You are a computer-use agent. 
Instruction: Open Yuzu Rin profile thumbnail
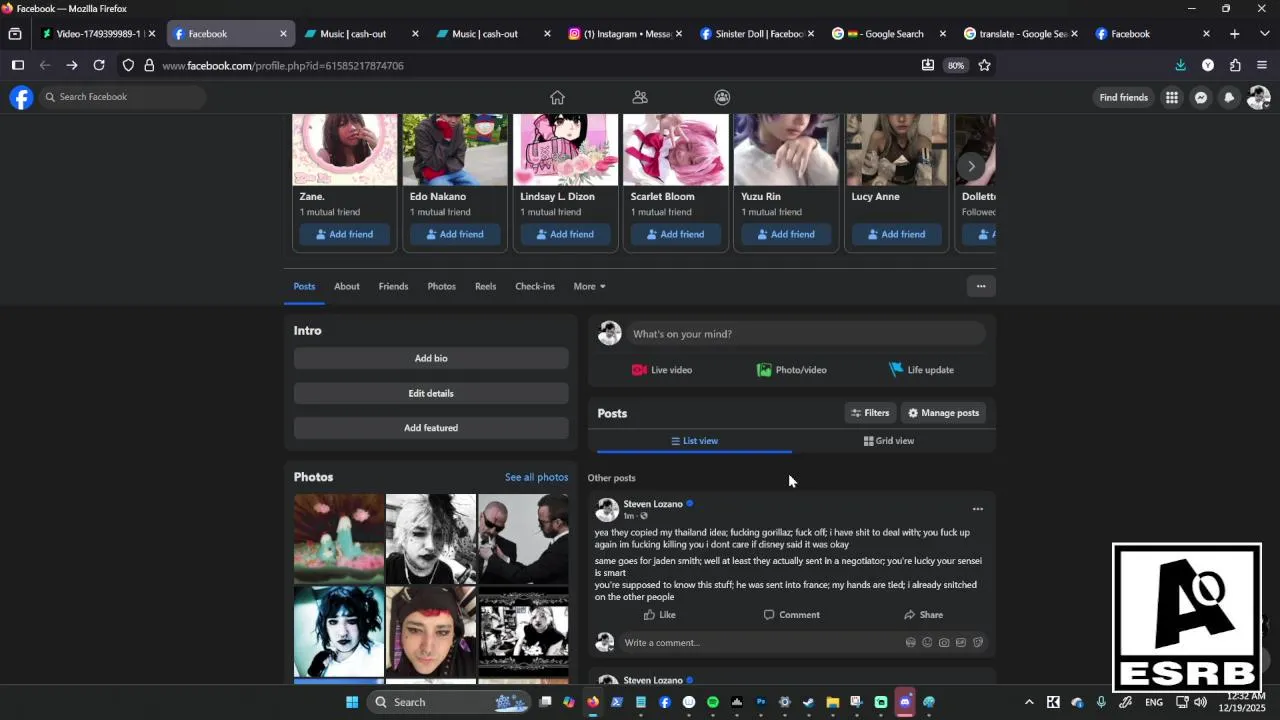pos(786,150)
